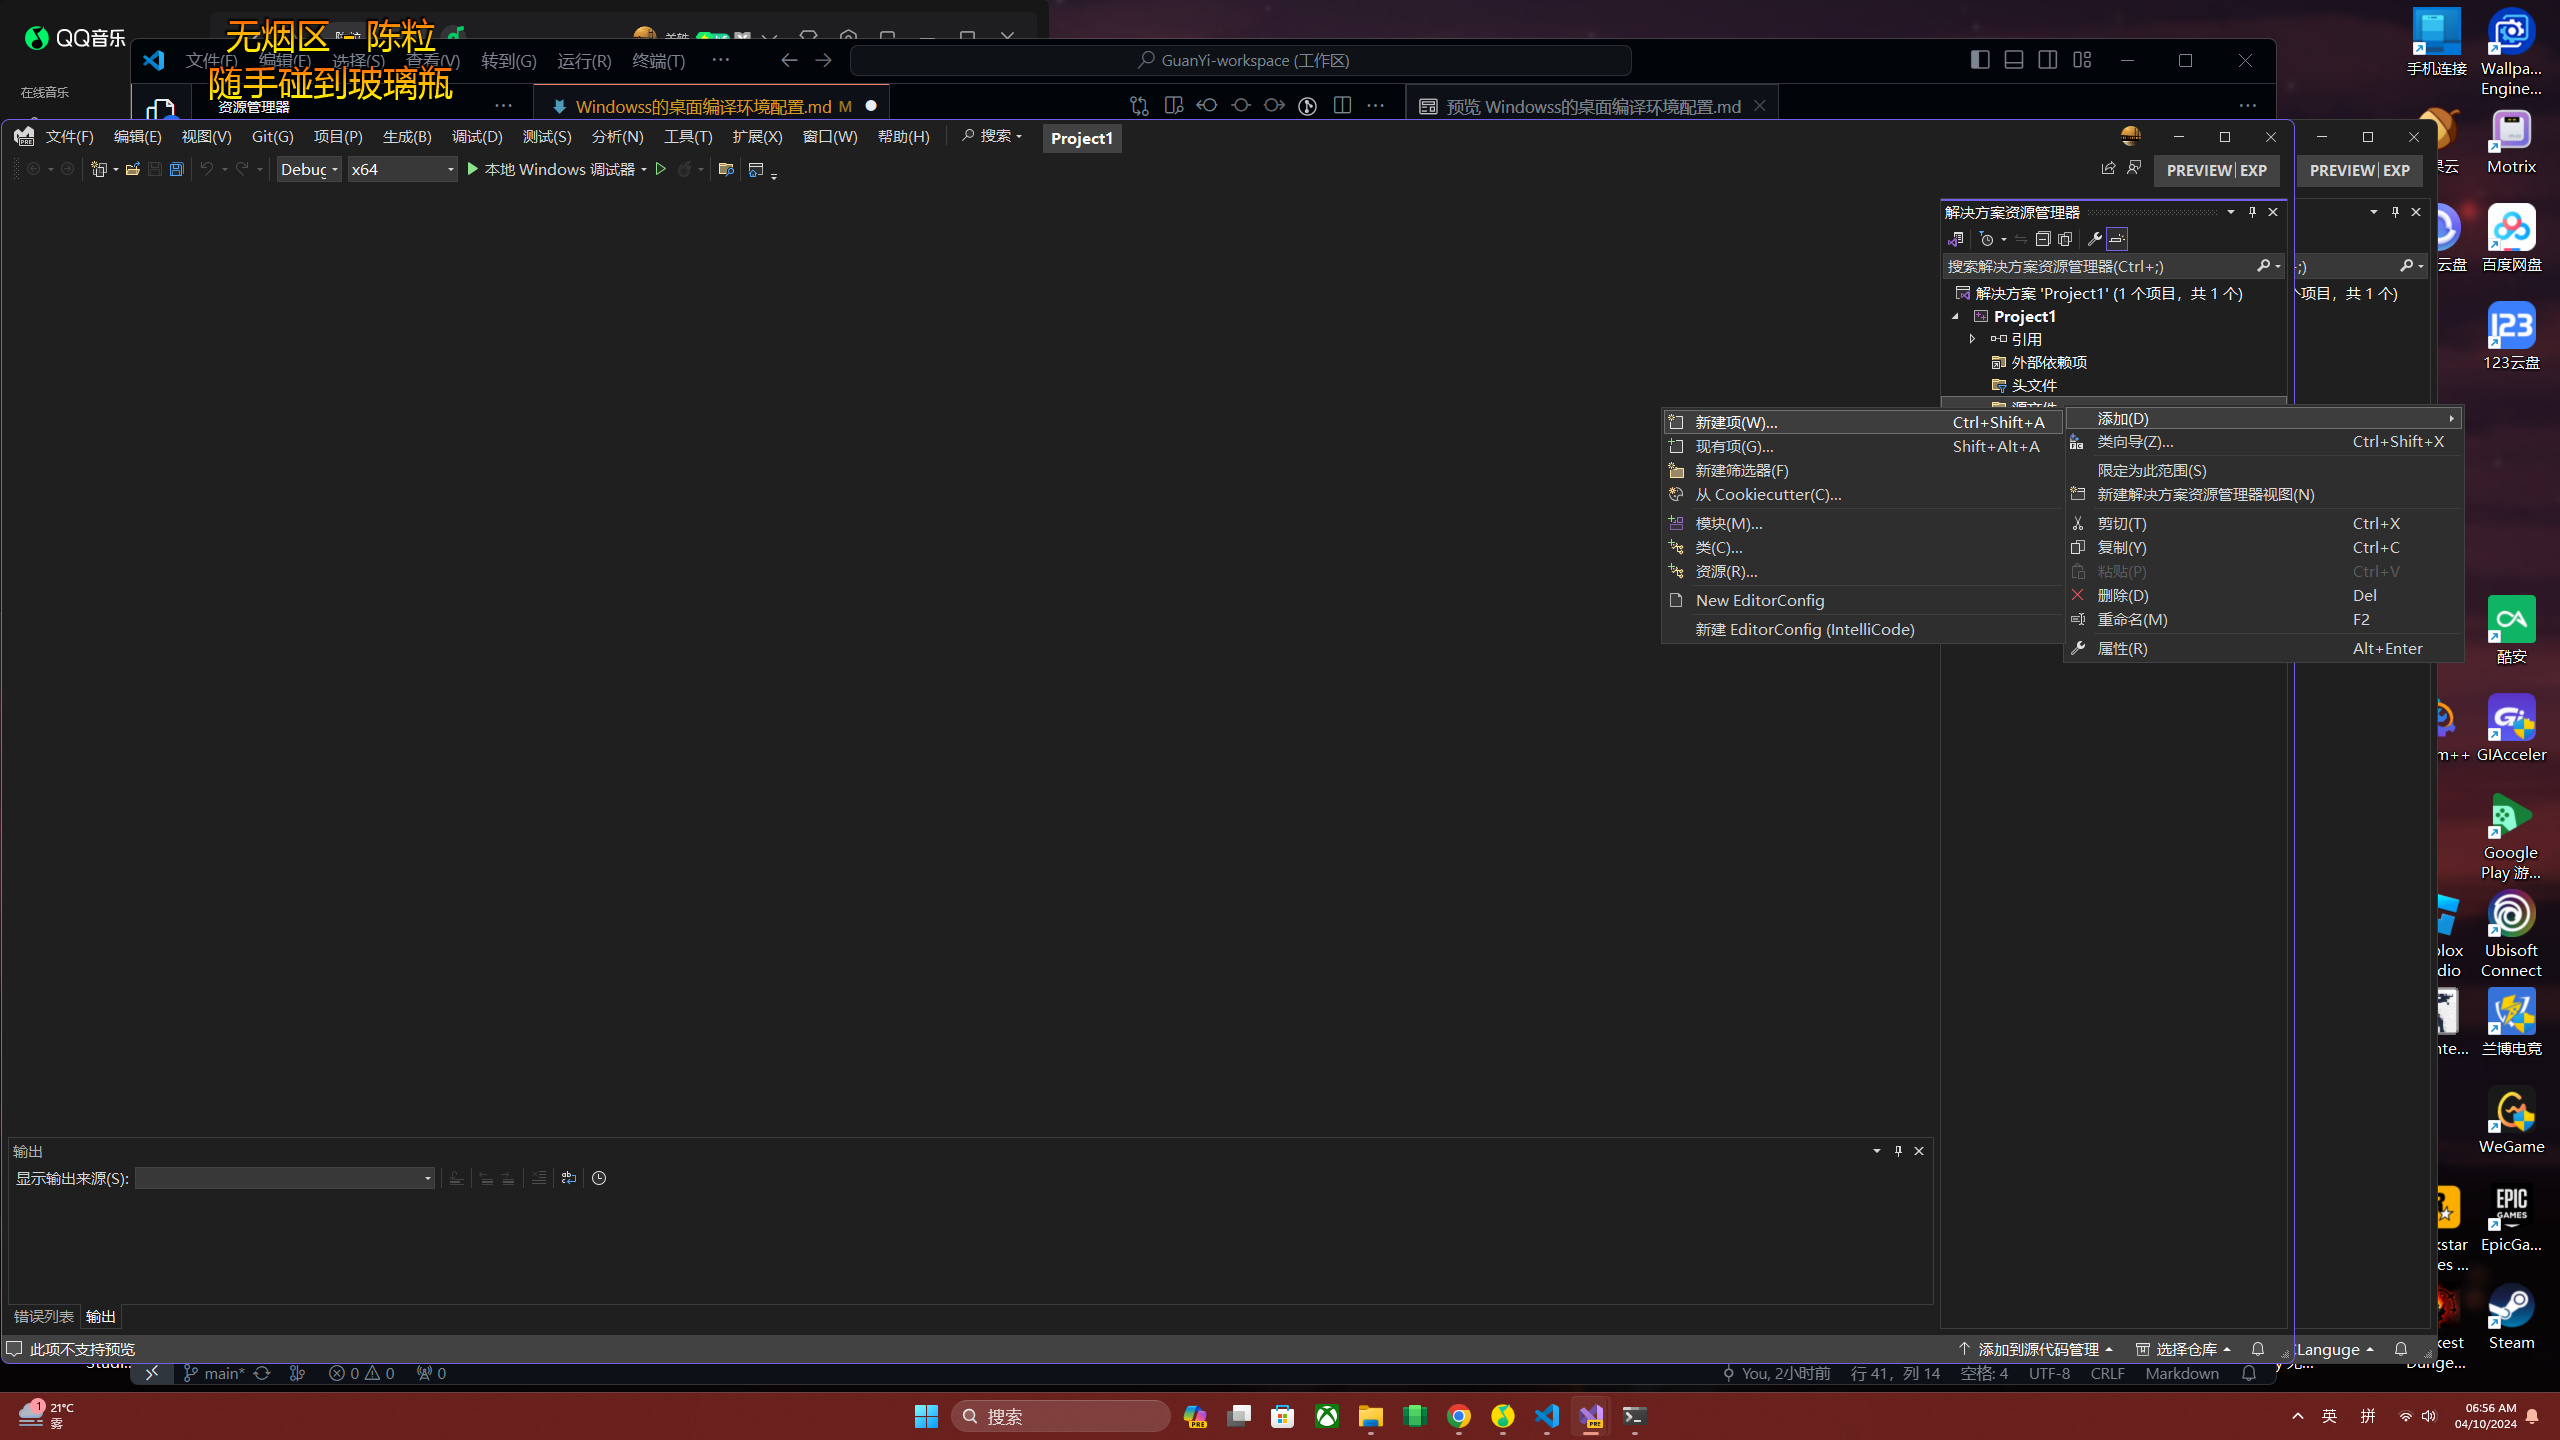The image size is (2560, 1440).
Task: Toggle Preview Selected Items in Solution Explorer
Action: (2117, 239)
